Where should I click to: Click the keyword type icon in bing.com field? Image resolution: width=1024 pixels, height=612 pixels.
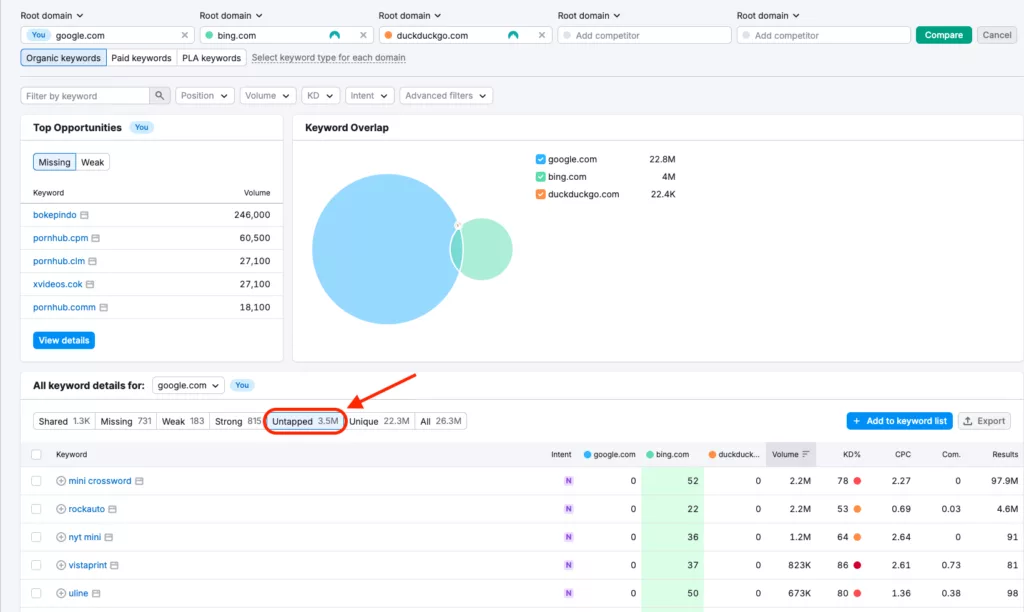click(x=334, y=35)
